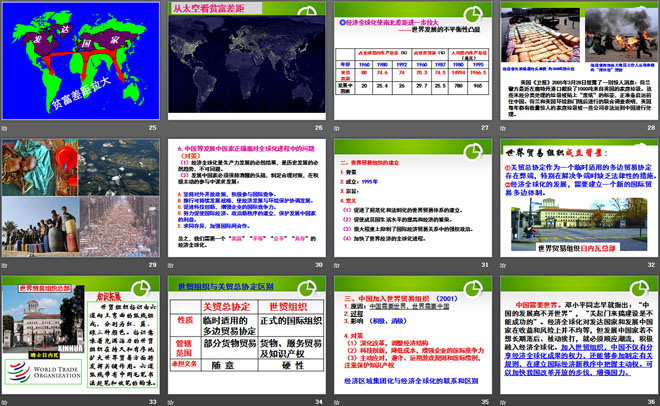
Task: Click the animation star icon under slide 34
Action: tap(171, 402)
